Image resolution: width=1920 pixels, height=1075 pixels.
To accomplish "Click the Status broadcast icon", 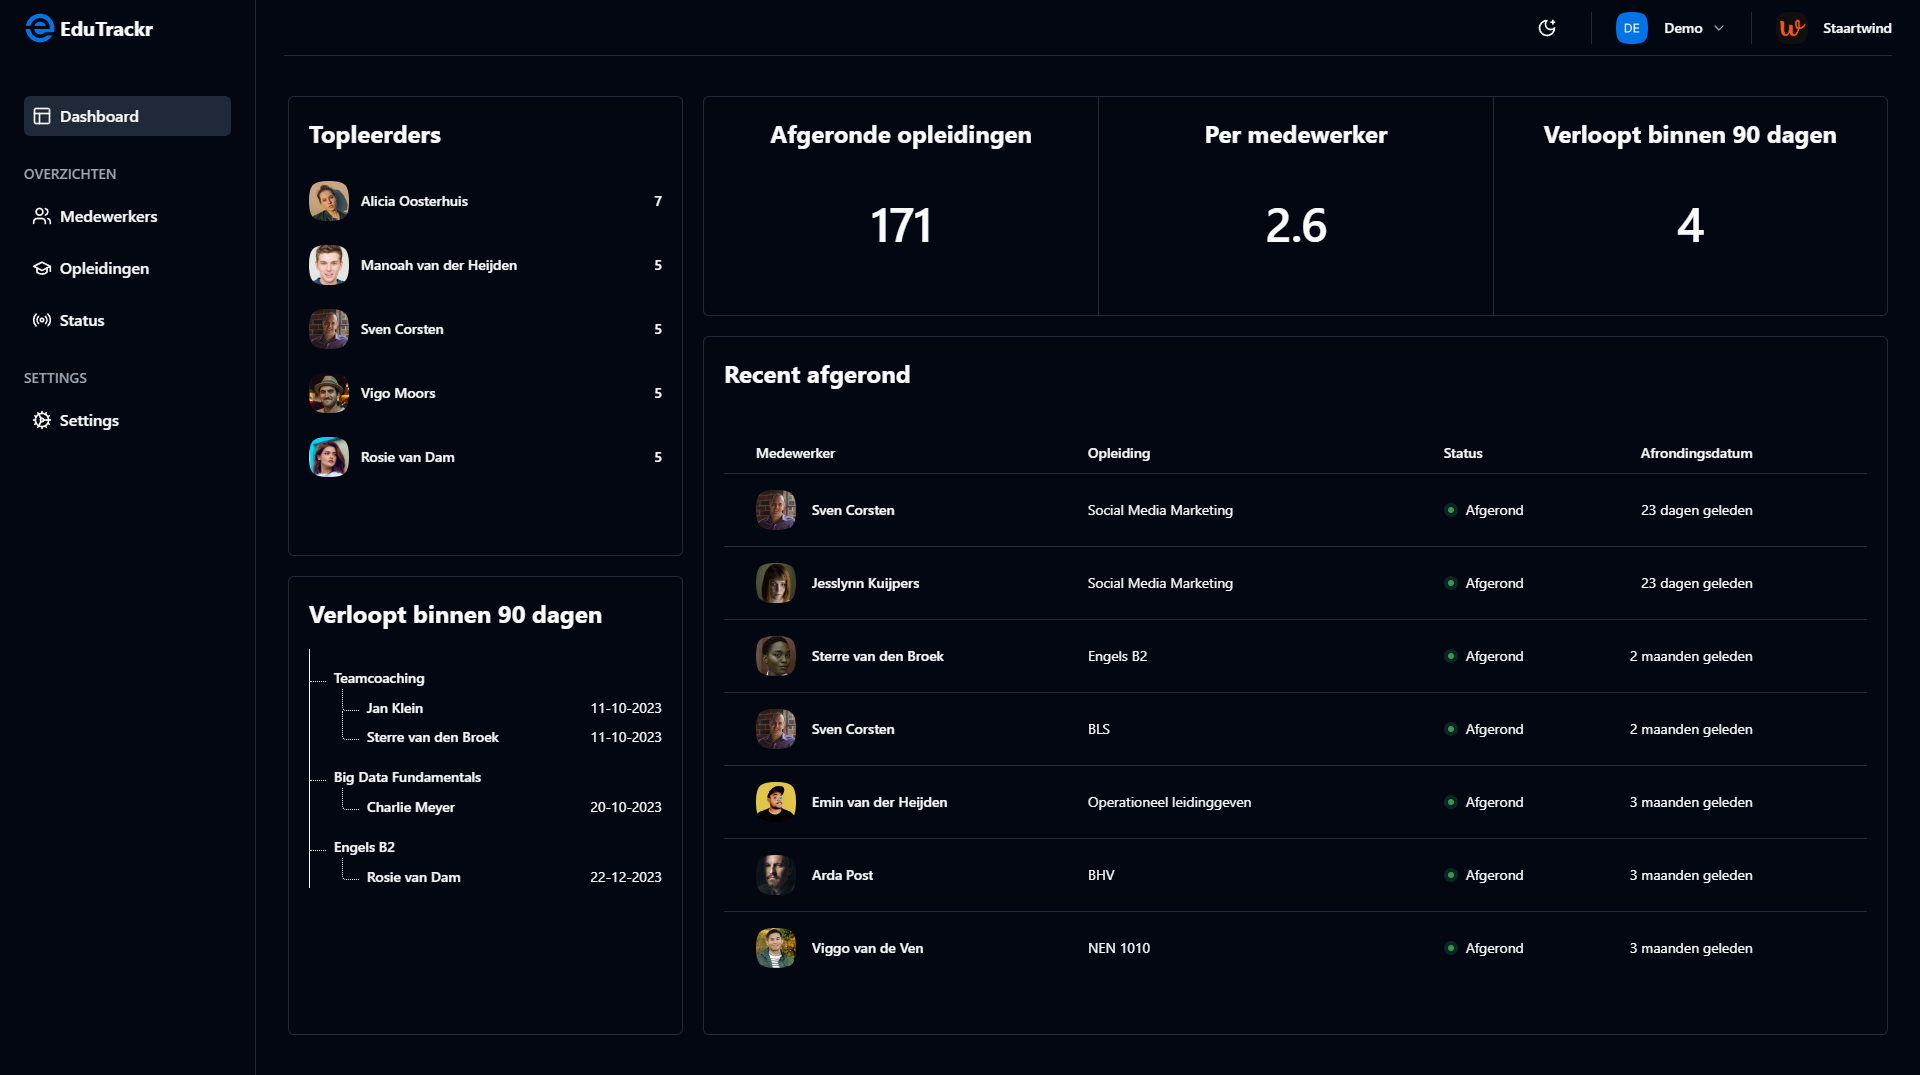I will coord(41,320).
